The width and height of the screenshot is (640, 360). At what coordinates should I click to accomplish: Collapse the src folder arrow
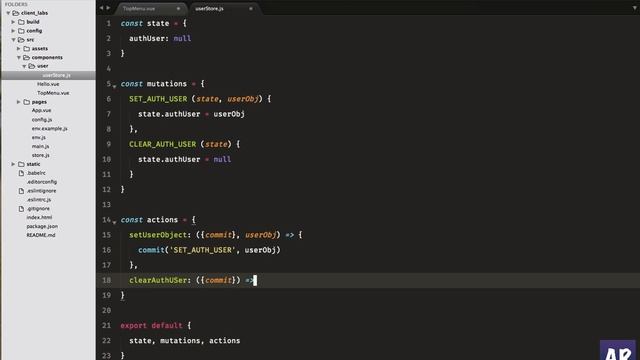pos(13,40)
